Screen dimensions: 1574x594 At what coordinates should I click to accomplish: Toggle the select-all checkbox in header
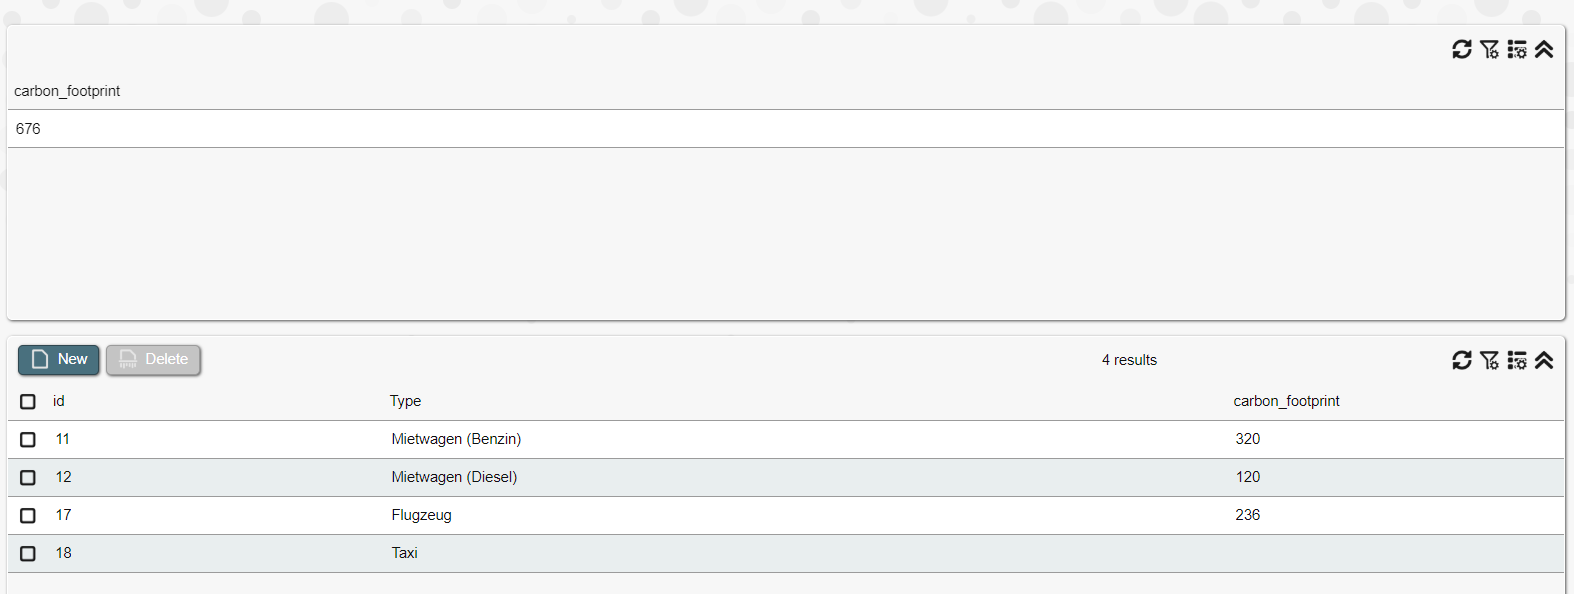(28, 401)
